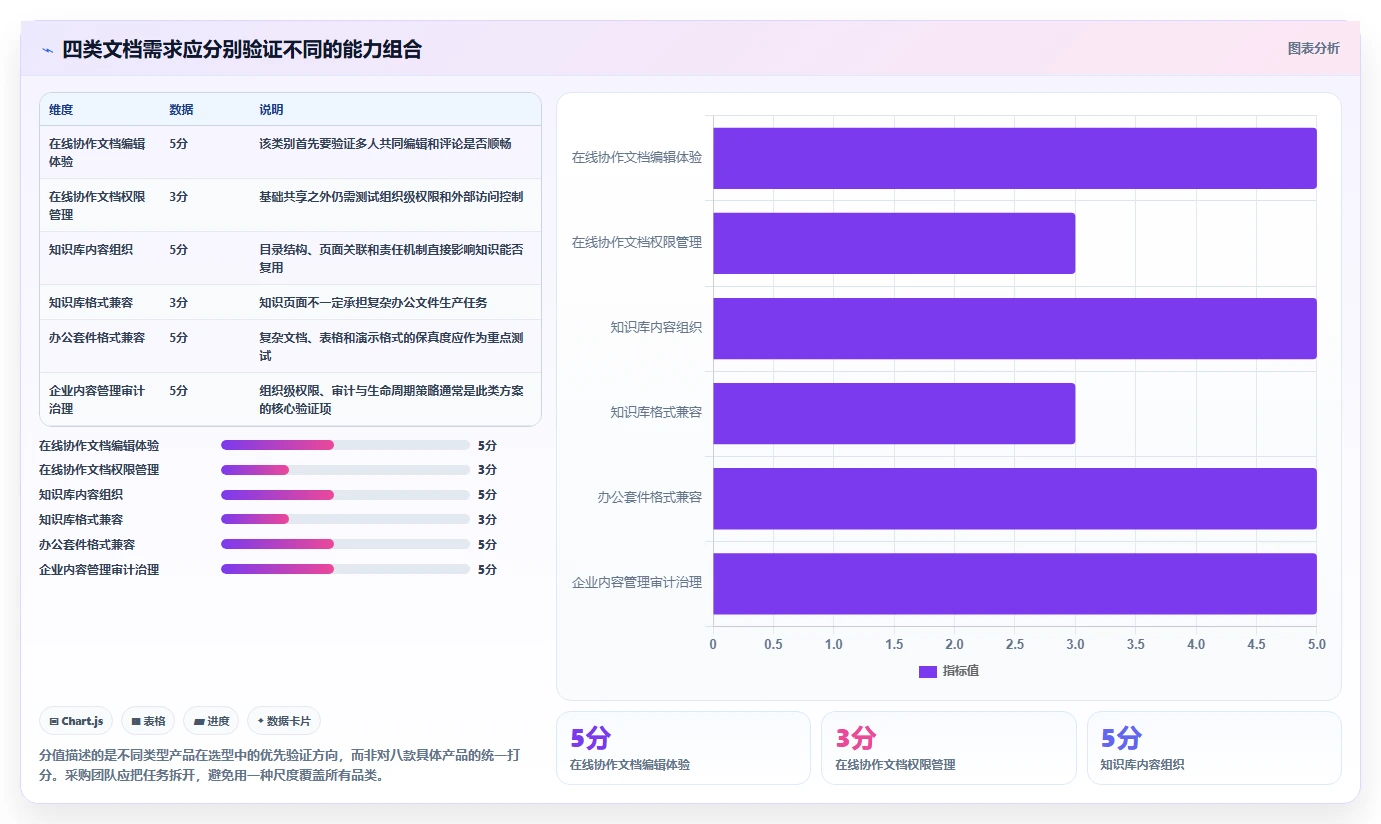Click the 进度 chip
1381x824 pixels.
tap(211, 721)
